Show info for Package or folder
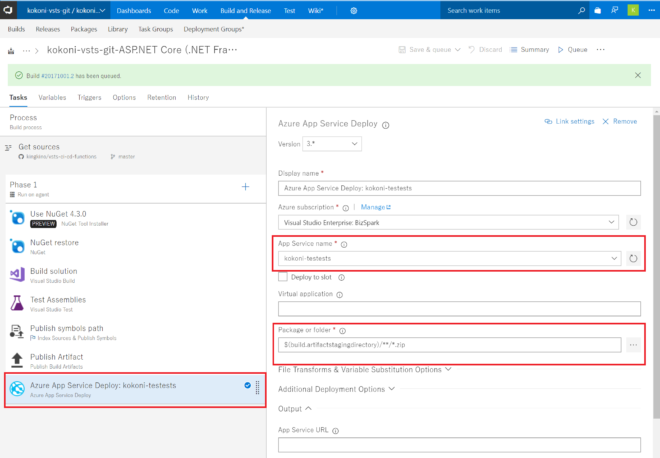660x458 pixels. tap(343, 331)
